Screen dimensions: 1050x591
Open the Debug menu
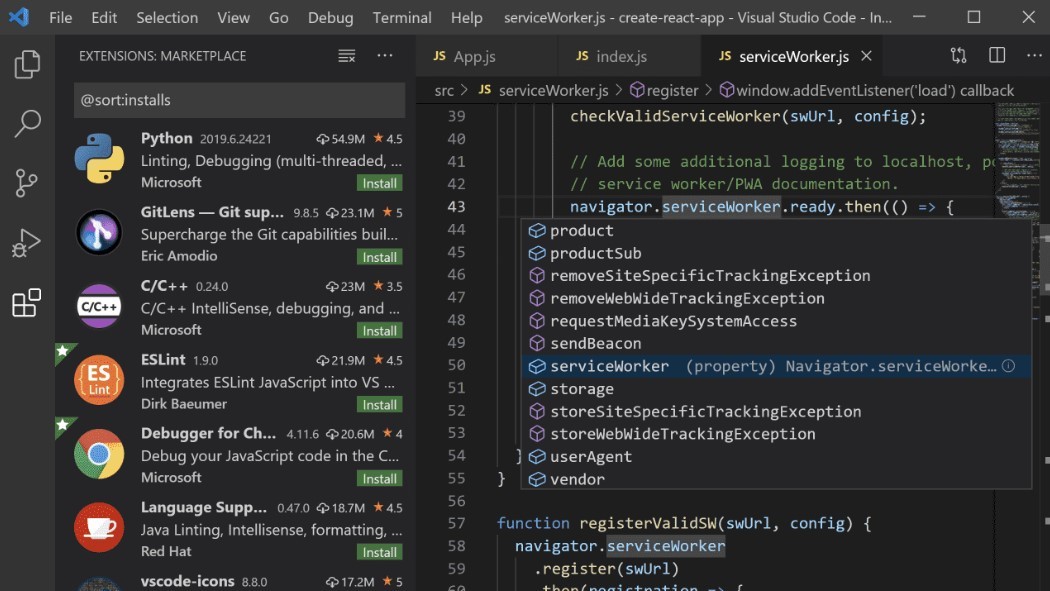coord(330,17)
